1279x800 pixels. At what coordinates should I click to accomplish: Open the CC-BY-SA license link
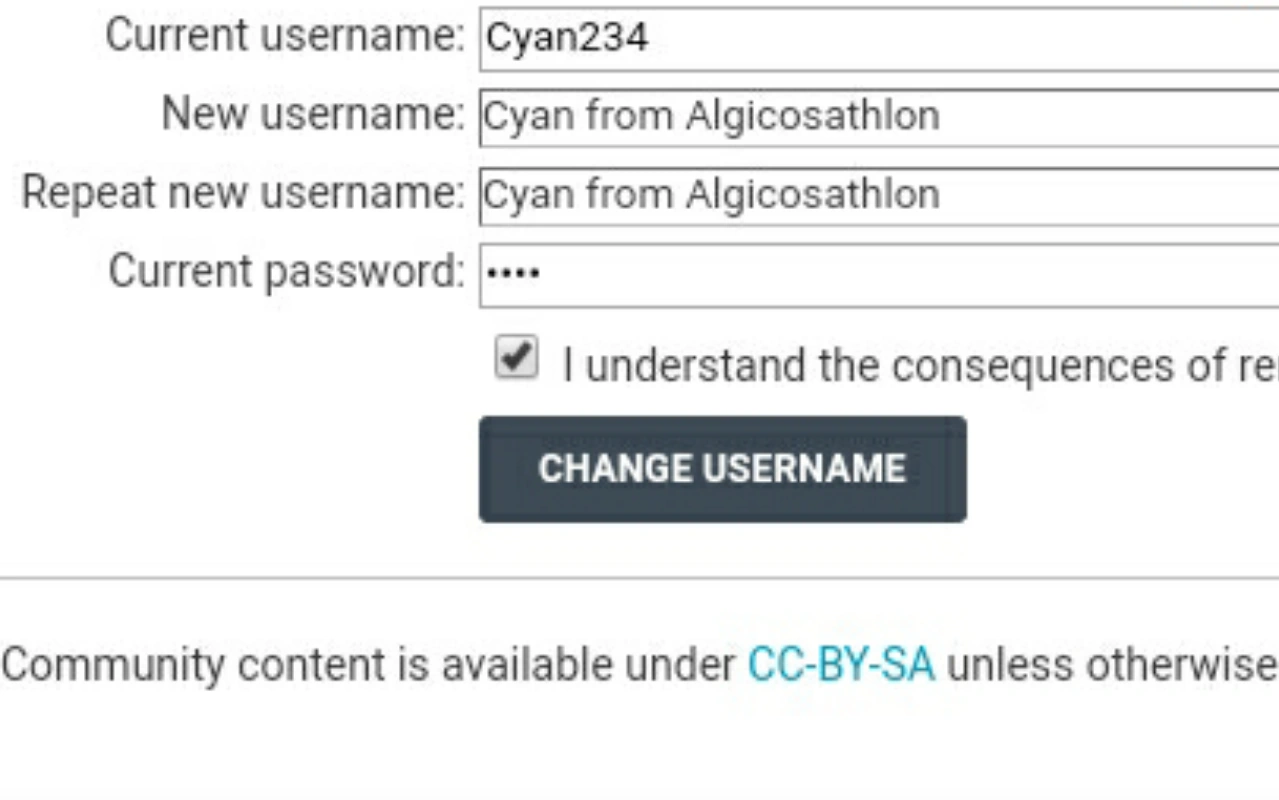coord(841,665)
